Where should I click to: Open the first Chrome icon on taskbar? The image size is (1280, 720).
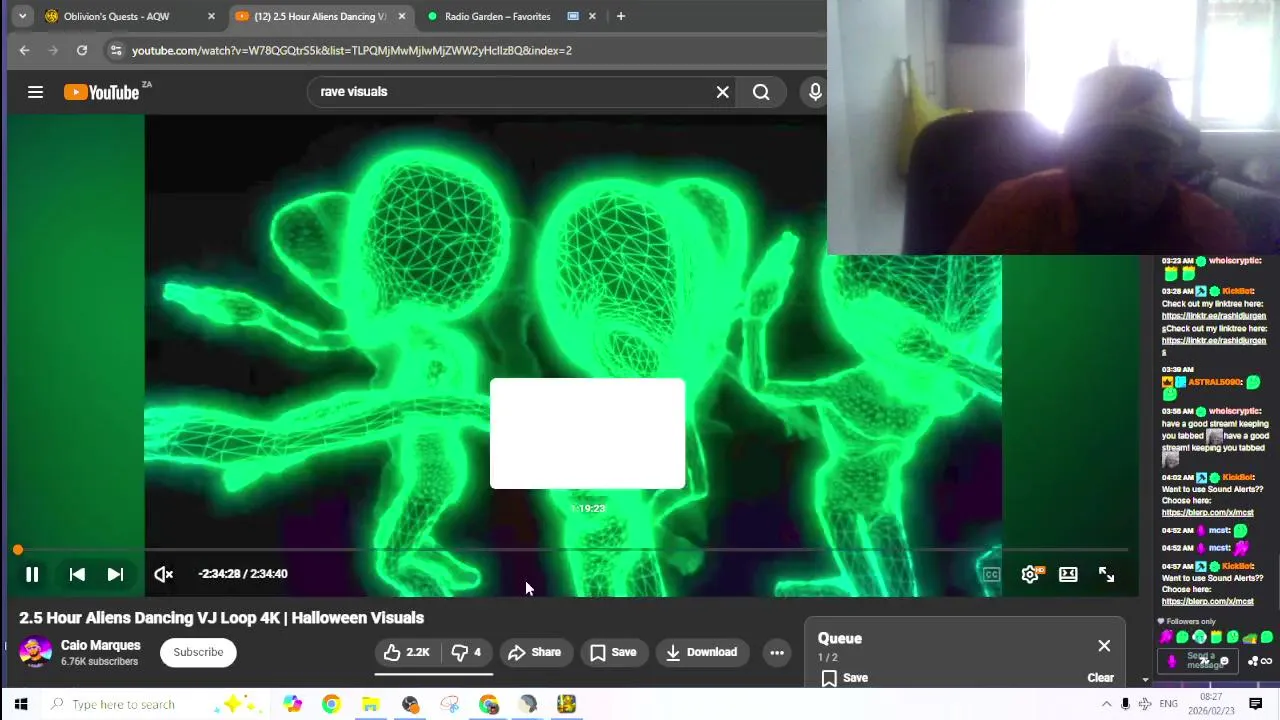tap(331, 704)
